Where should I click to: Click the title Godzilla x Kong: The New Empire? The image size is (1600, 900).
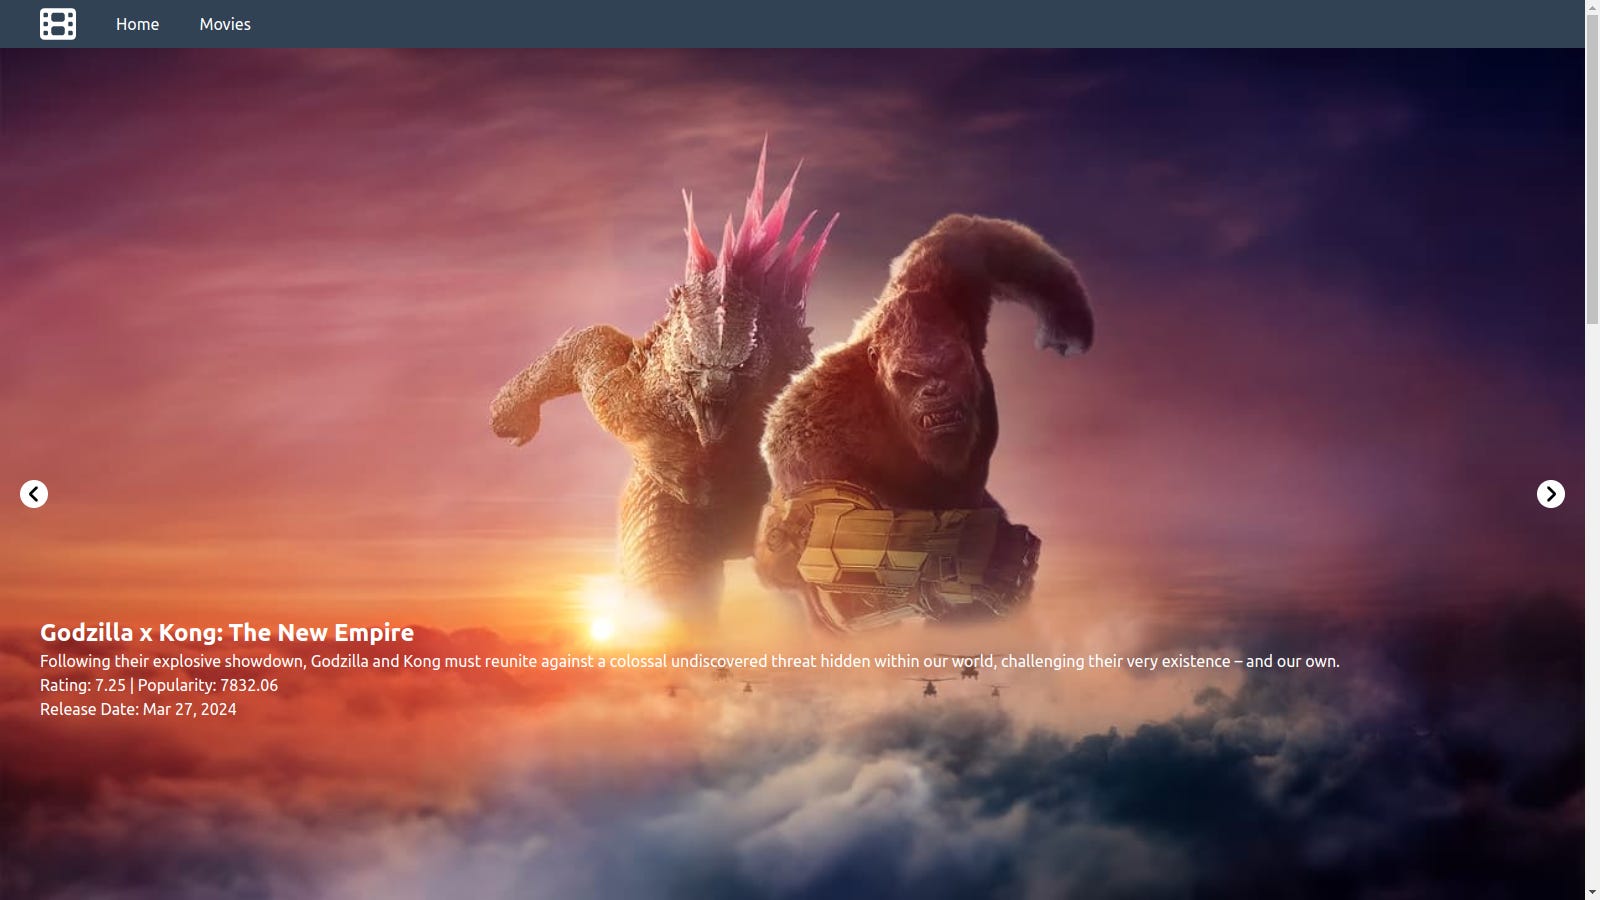click(x=225, y=632)
